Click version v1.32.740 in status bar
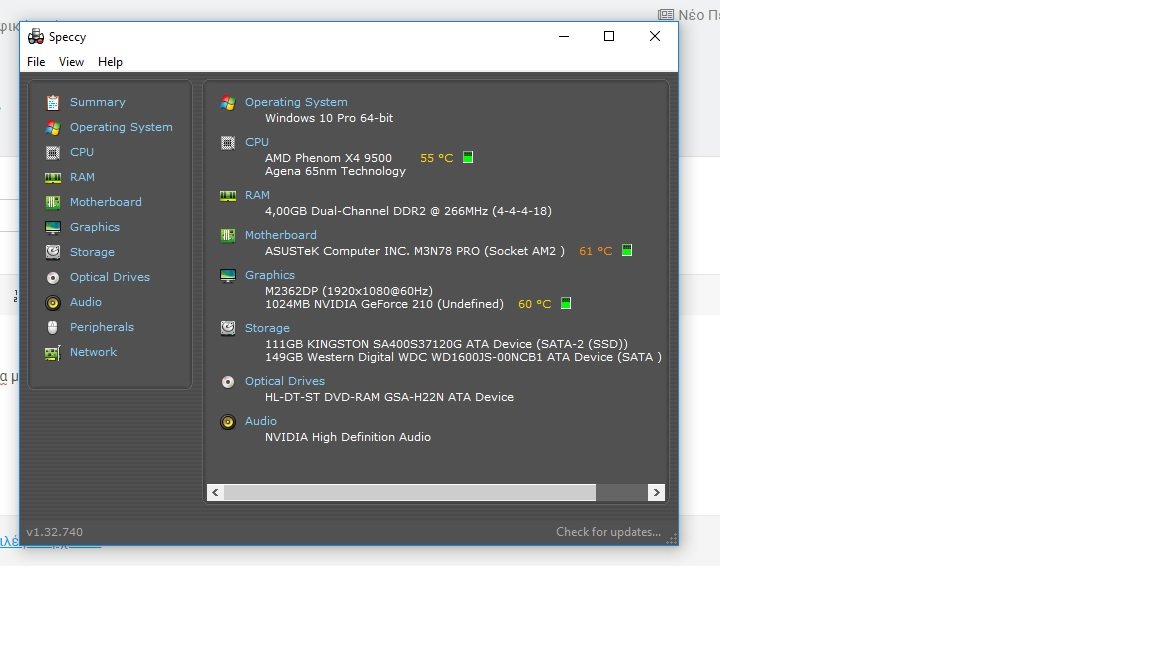This screenshot has width=1152, height=648. pos(54,532)
